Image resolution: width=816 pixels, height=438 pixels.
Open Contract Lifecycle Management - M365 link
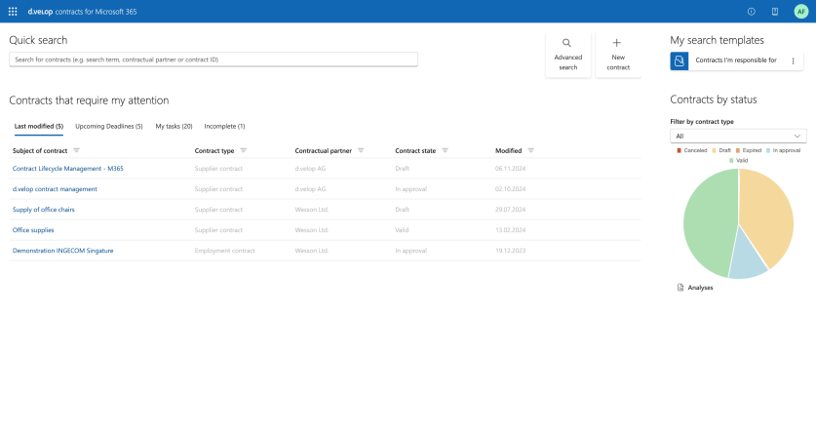tap(68, 169)
